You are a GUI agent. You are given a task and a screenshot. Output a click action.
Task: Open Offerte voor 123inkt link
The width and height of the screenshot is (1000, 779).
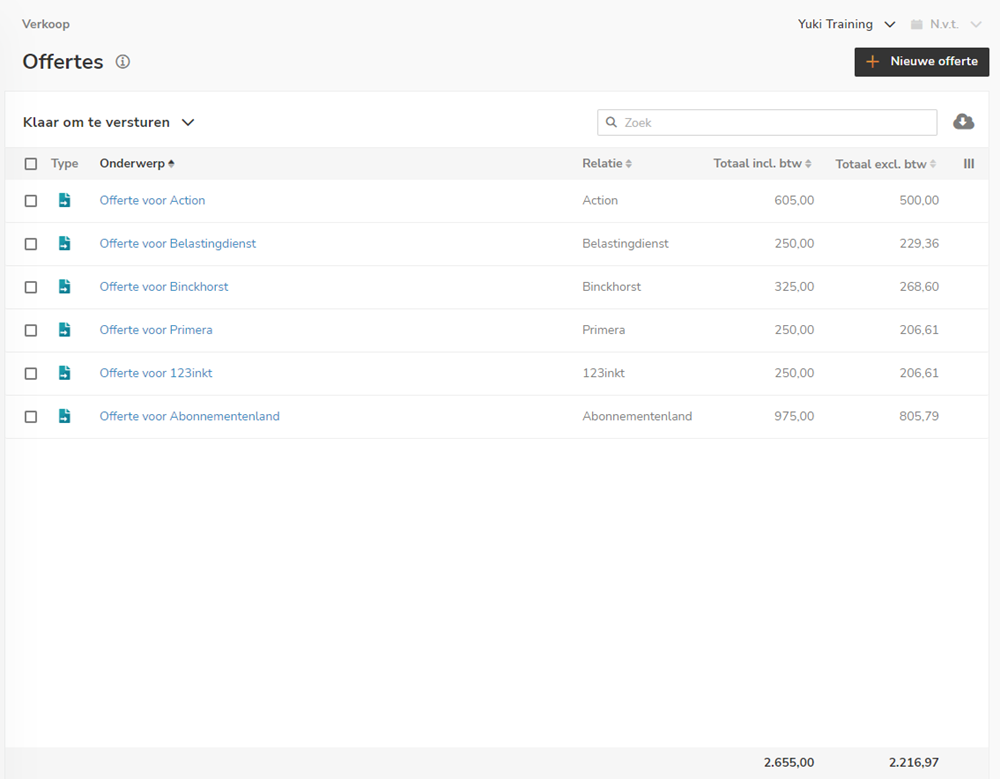[x=156, y=373]
